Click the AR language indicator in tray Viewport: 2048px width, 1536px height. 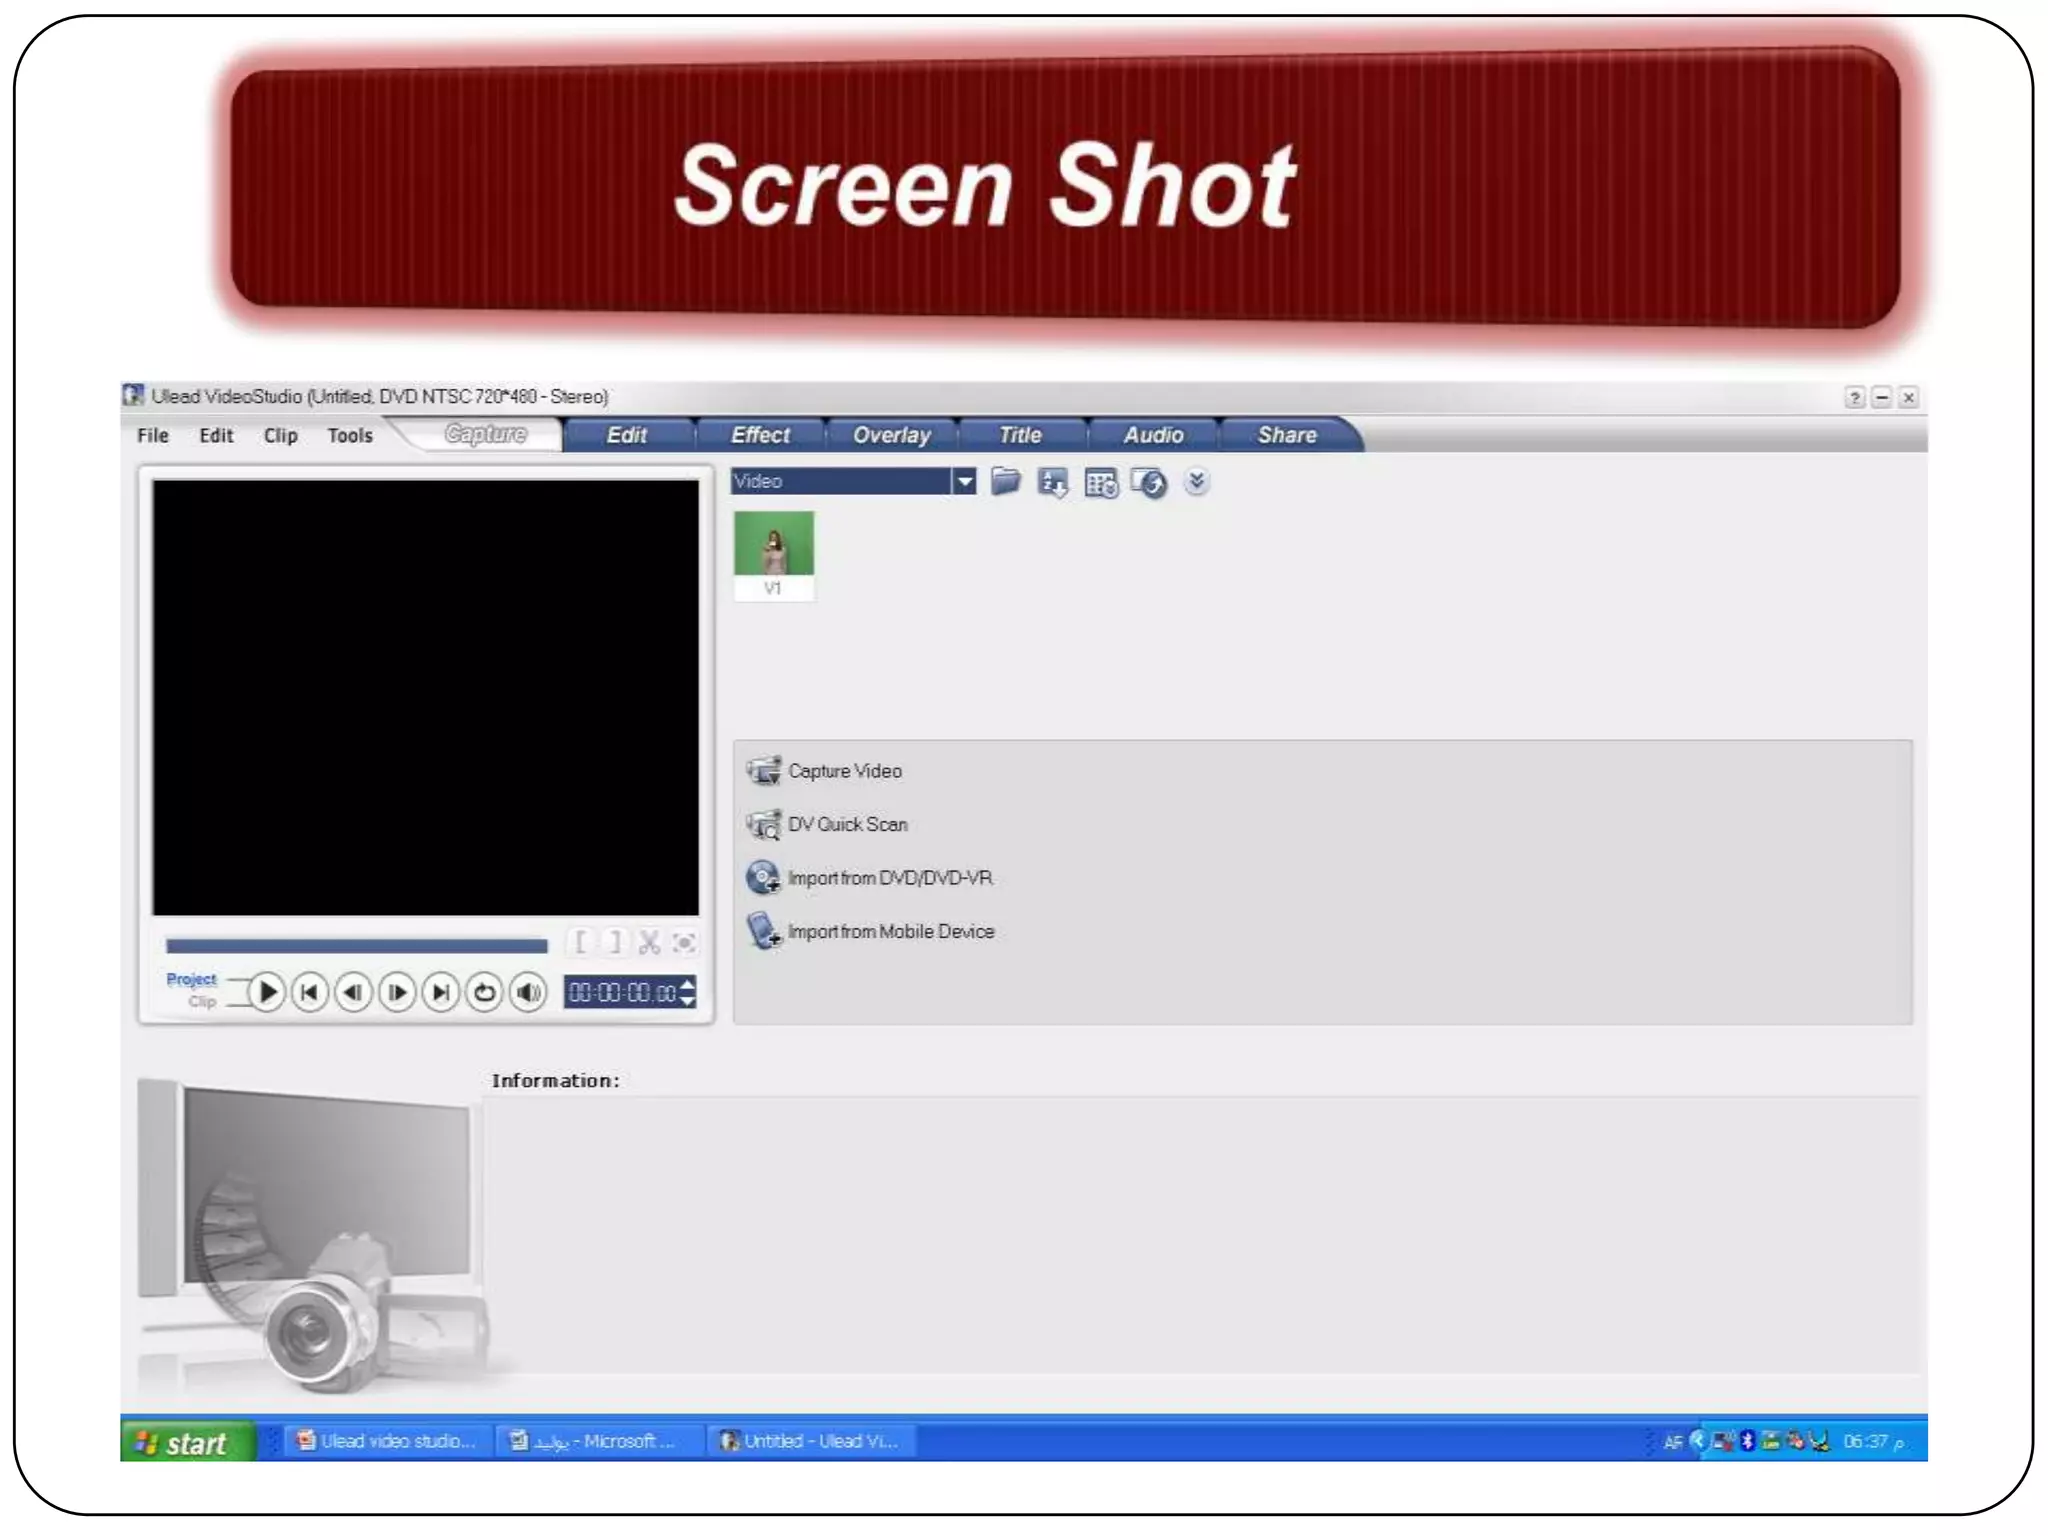pos(1672,1442)
